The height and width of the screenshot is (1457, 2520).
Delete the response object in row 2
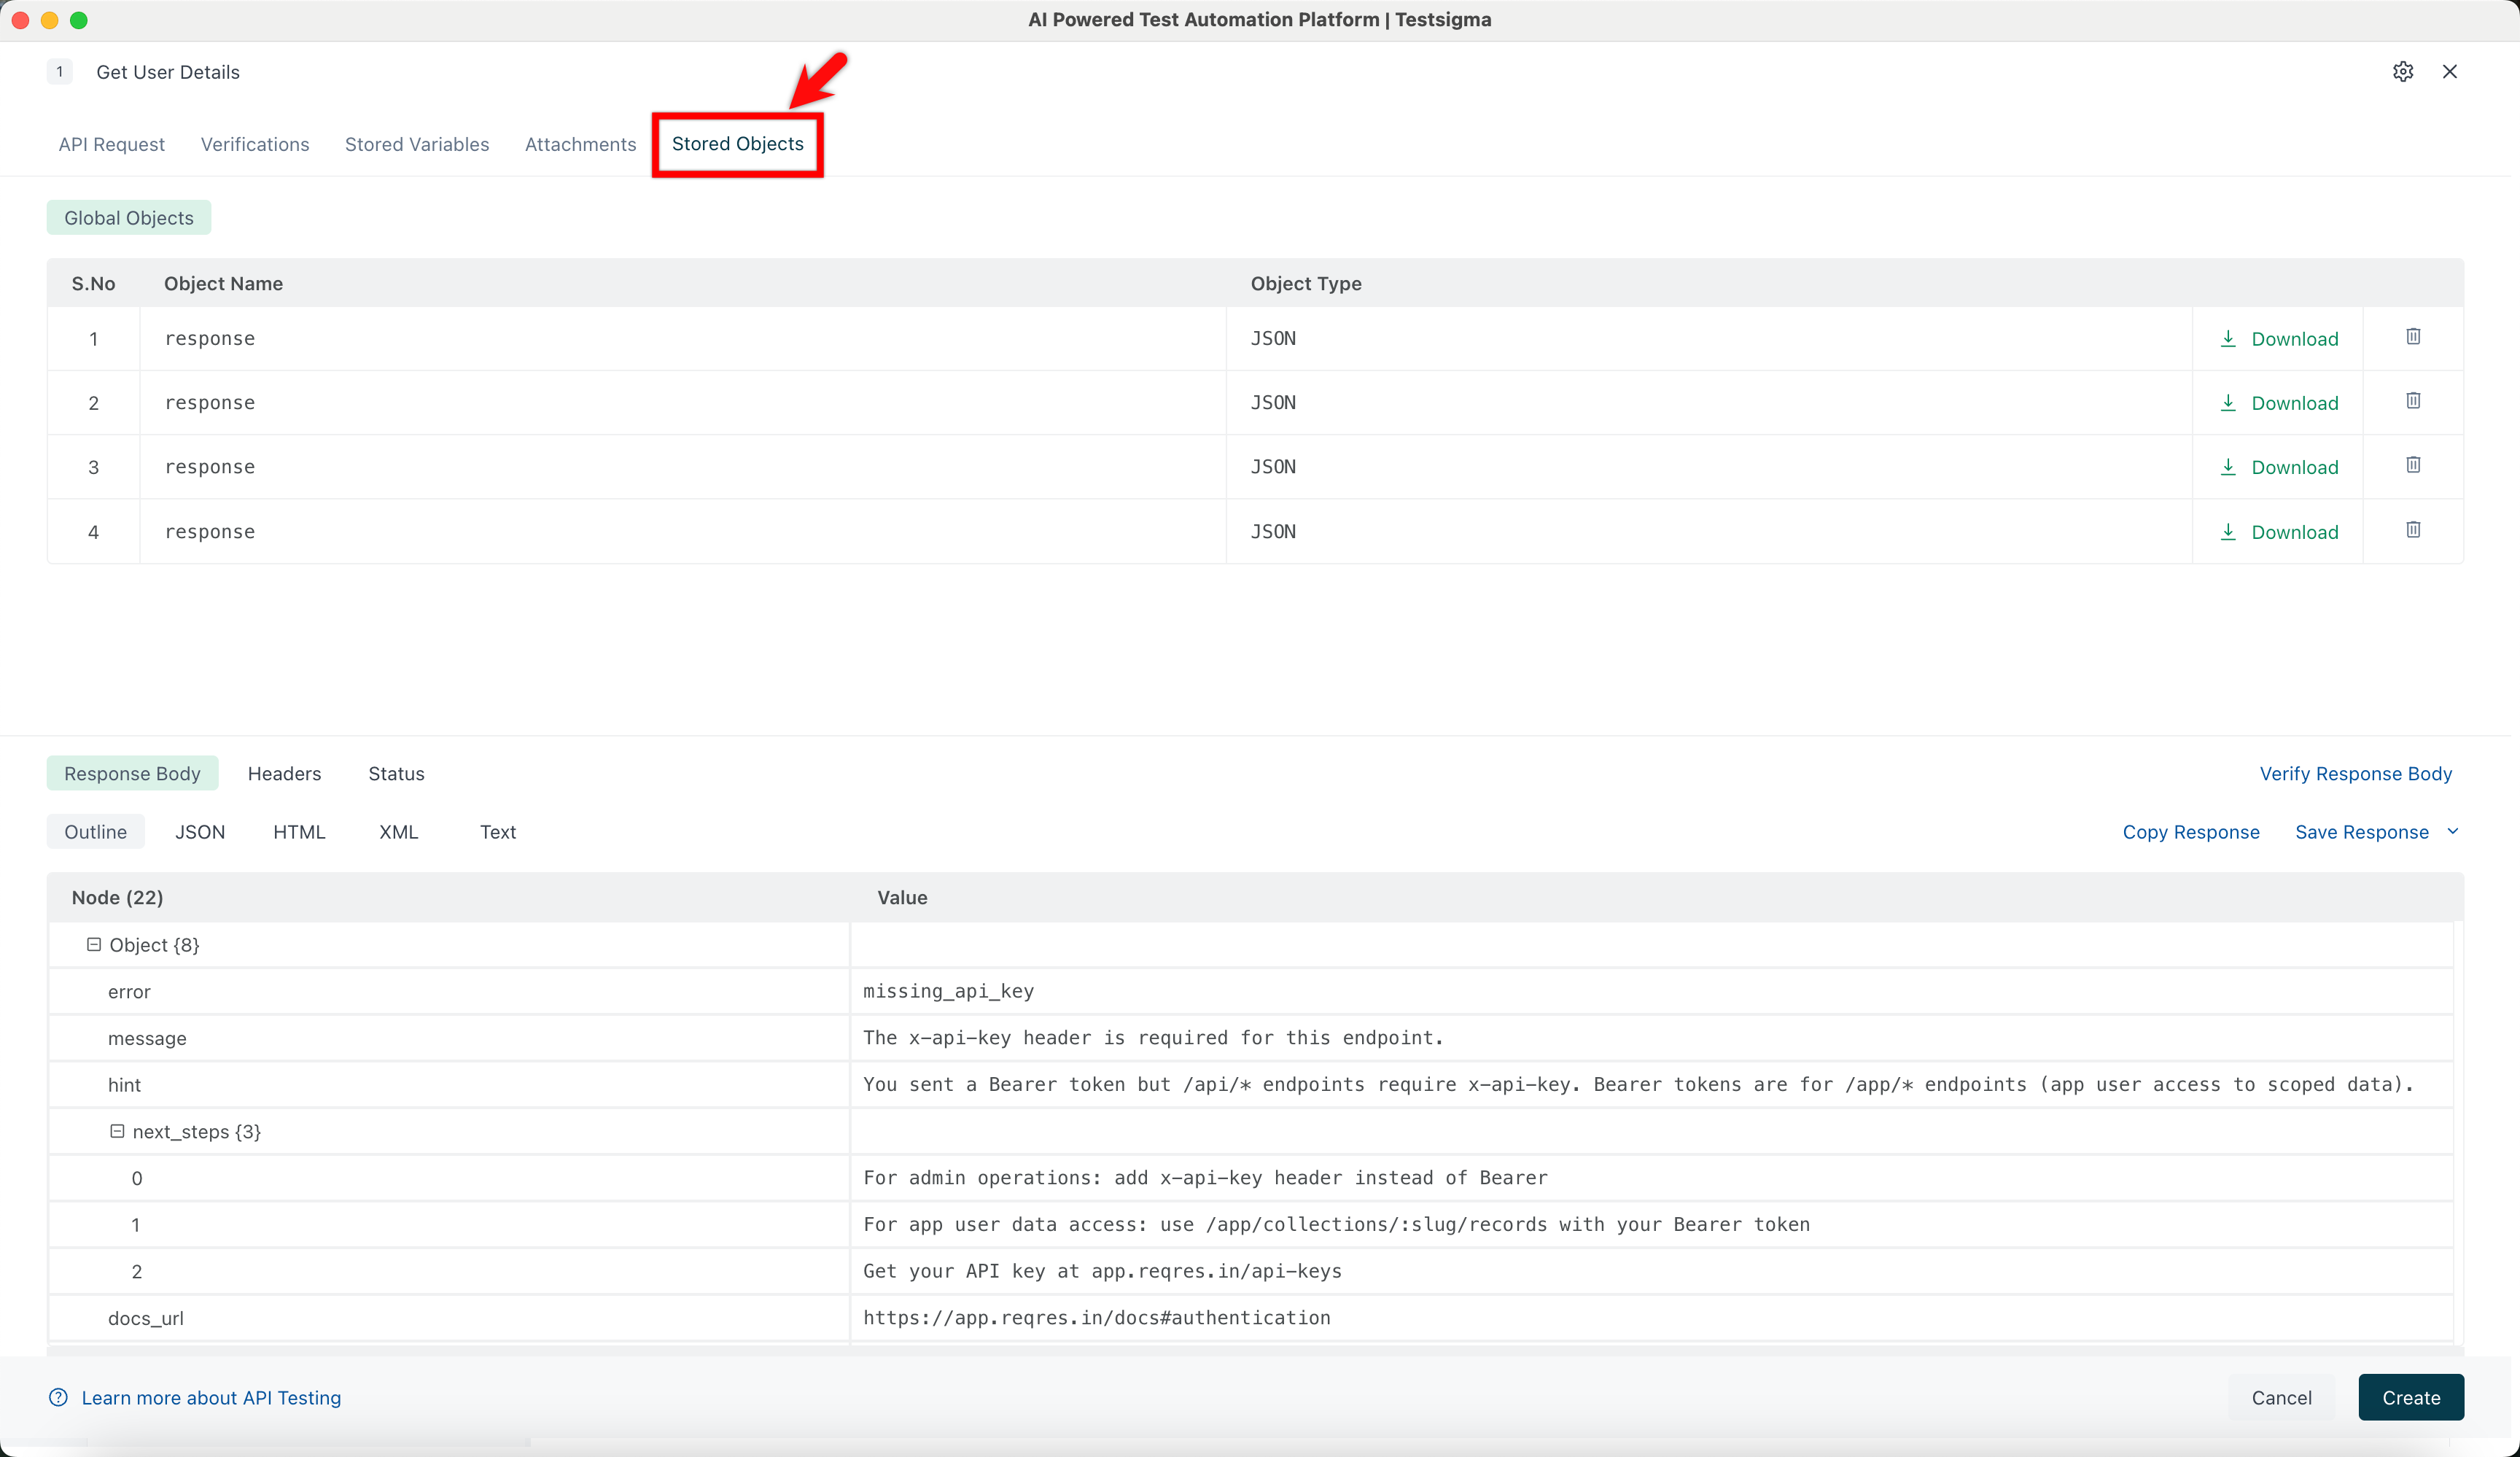point(2413,401)
